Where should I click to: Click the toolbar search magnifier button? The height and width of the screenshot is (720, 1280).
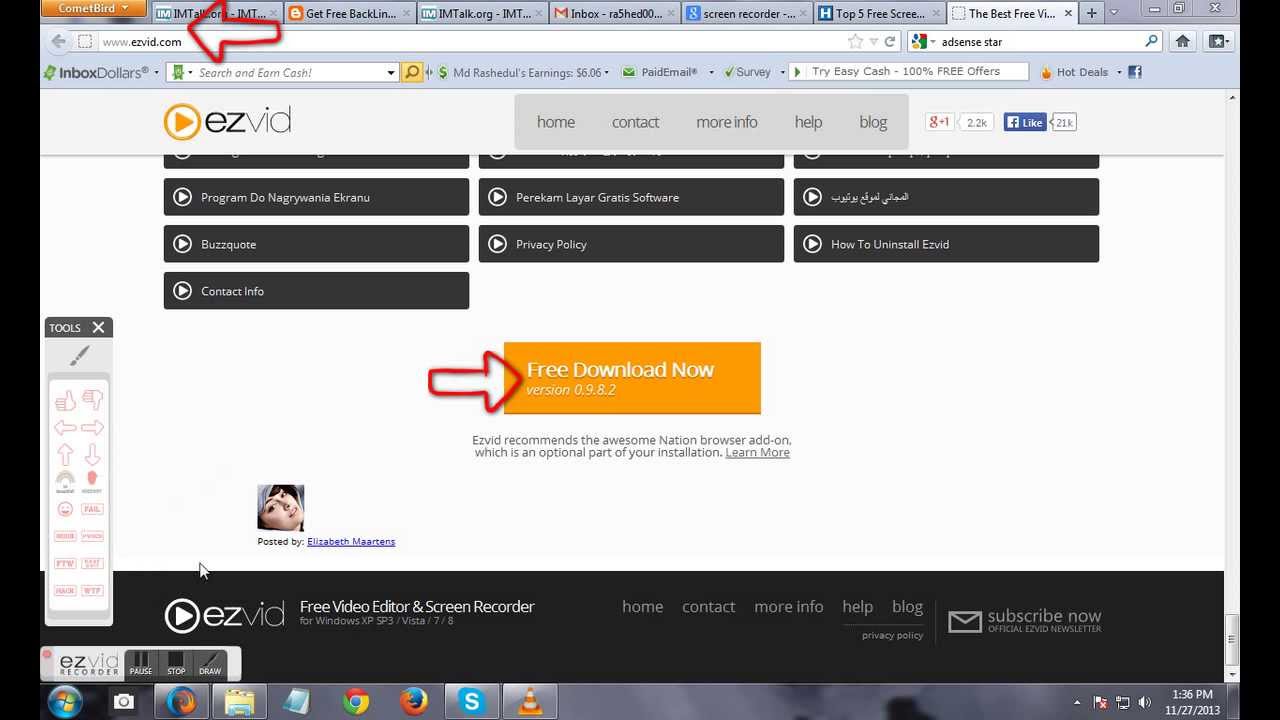coord(411,72)
